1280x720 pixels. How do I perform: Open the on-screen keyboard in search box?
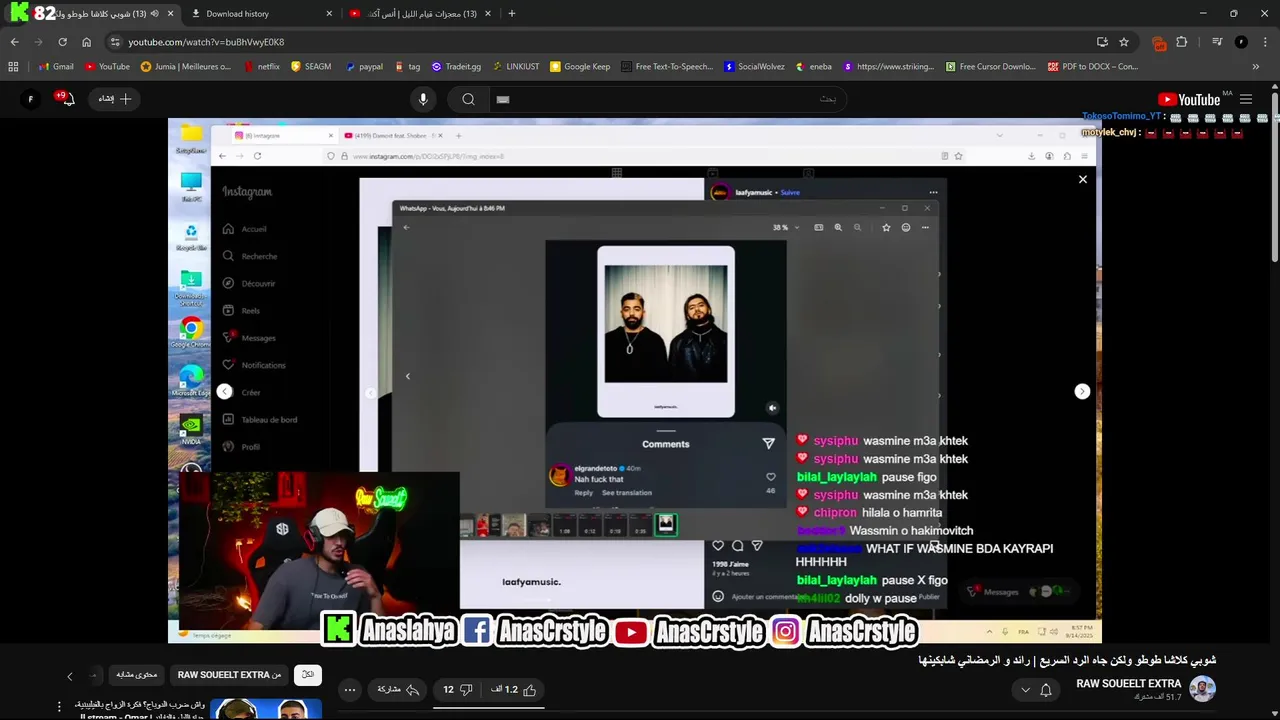click(x=503, y=99)
